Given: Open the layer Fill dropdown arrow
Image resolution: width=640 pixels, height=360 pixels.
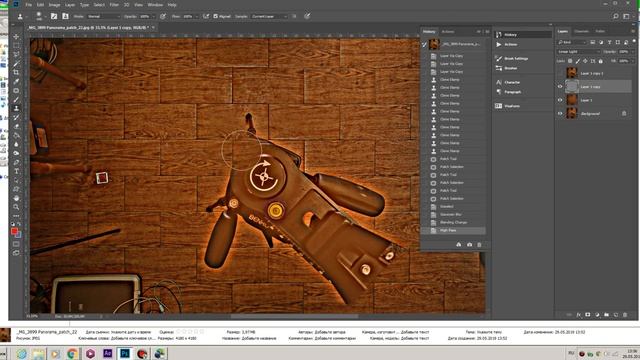Looking at the screenshot, I should point(633,61).
